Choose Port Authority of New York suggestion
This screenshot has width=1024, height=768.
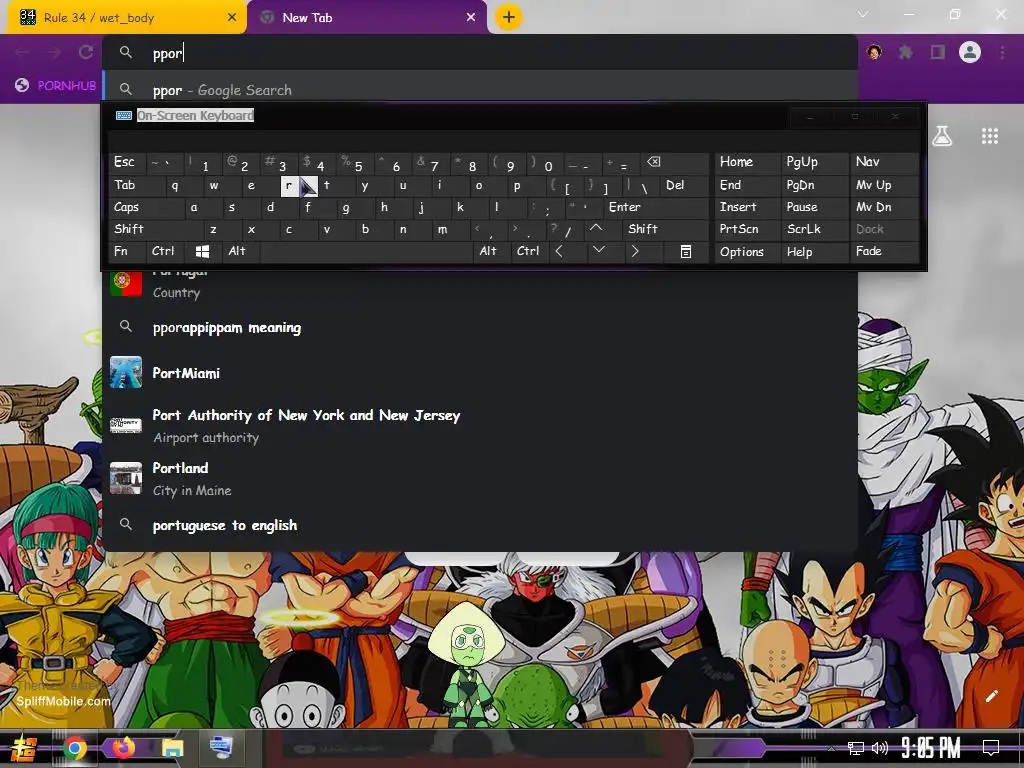[x=480, y=426]
